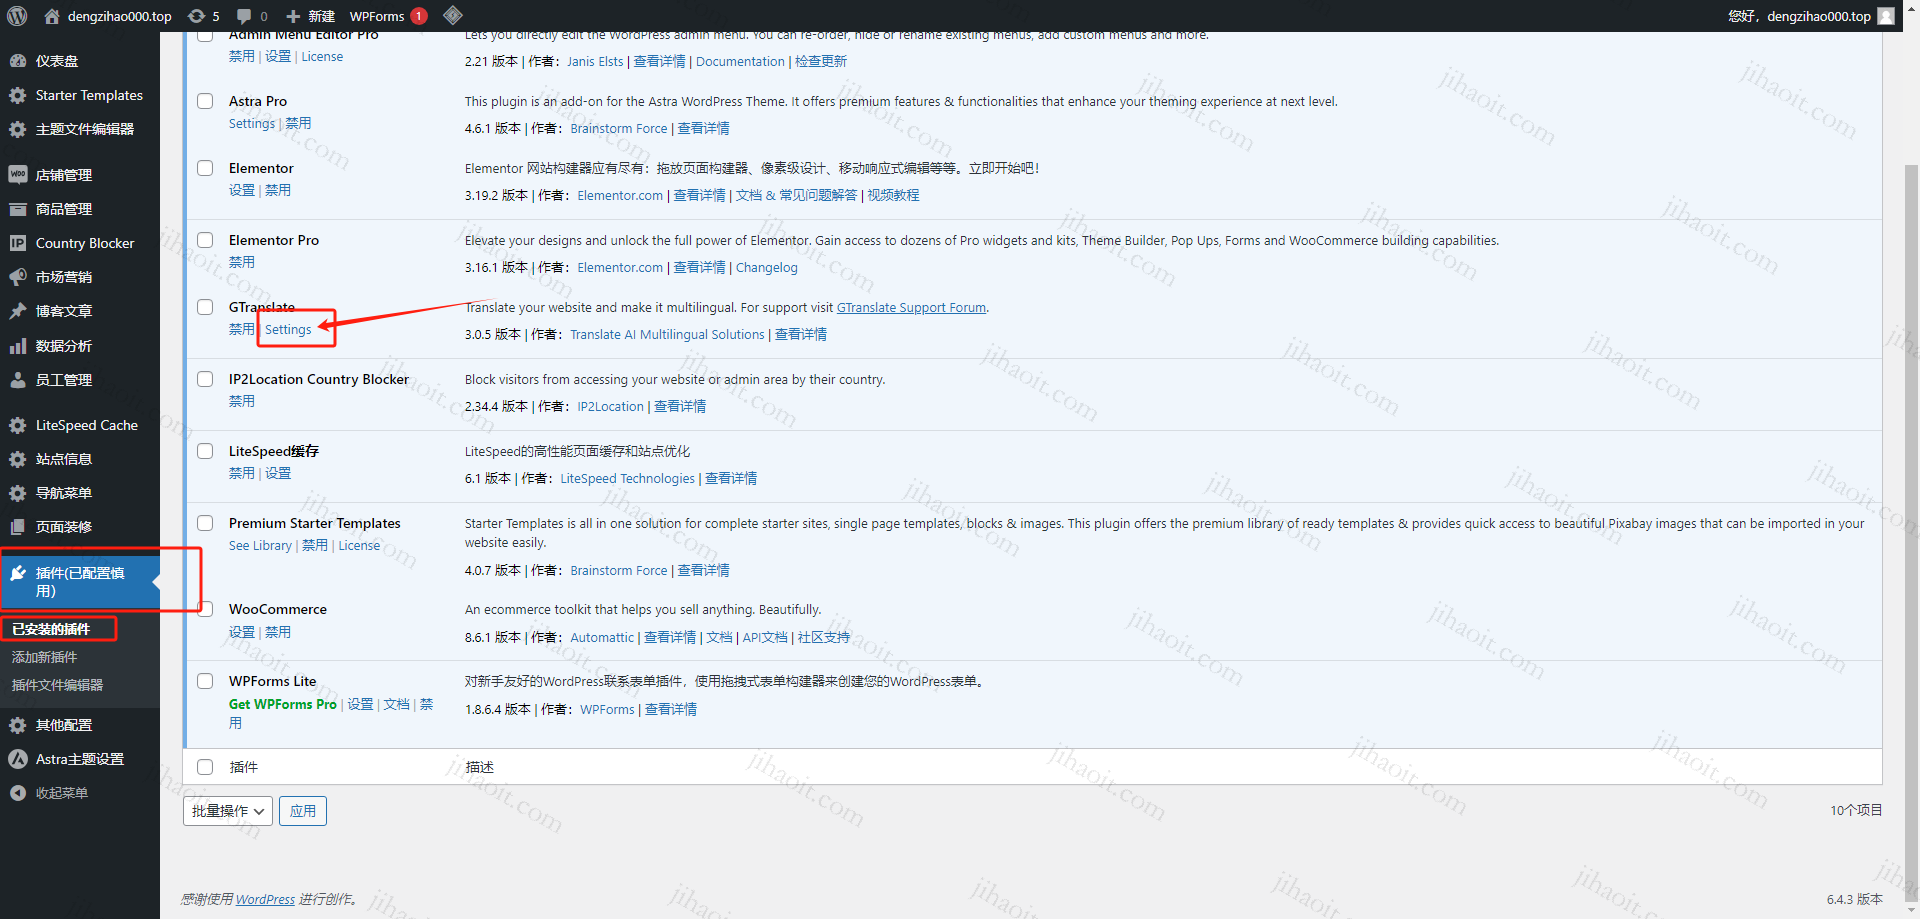Click 设置 under LiteSpeed缓存
The height and width of the screenshot is (919, 1920).
278,473
